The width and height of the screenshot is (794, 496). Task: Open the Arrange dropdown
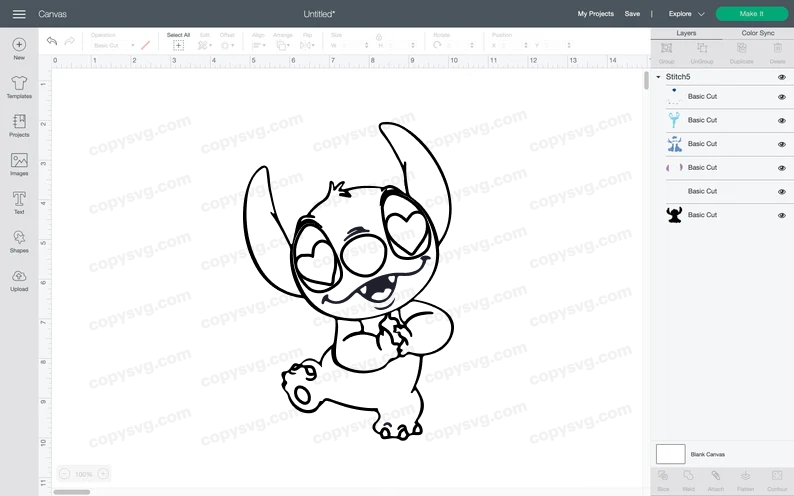283,46
